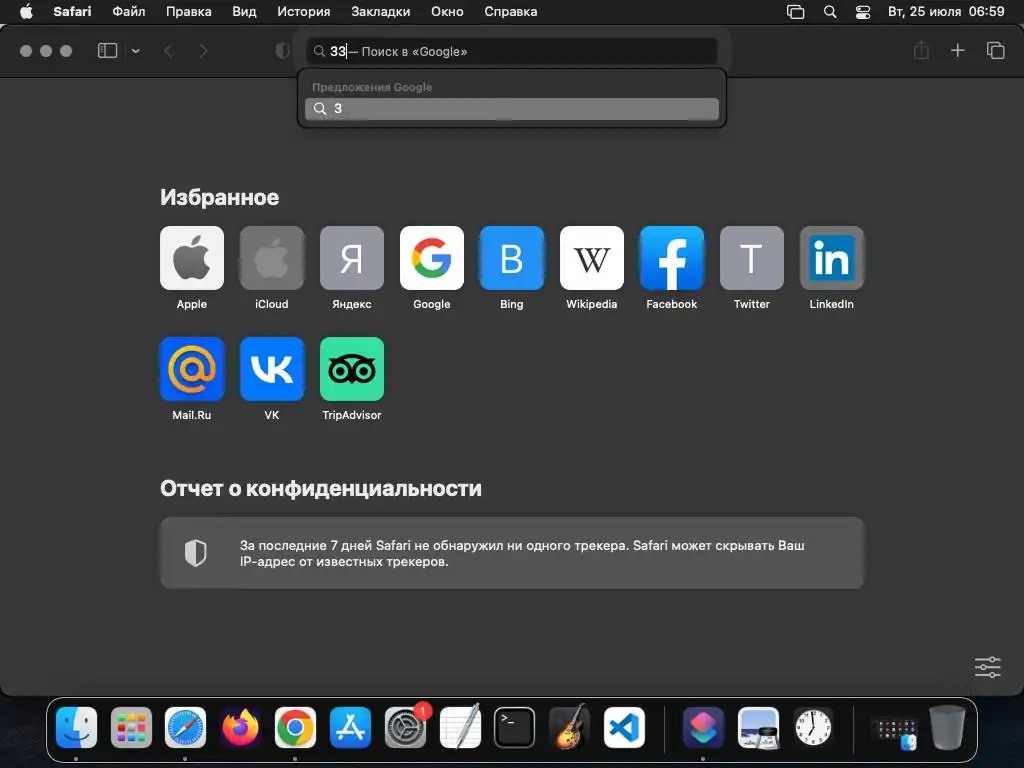
Task: Launch Visual Studio Code from the Dock
Action: 624,727
